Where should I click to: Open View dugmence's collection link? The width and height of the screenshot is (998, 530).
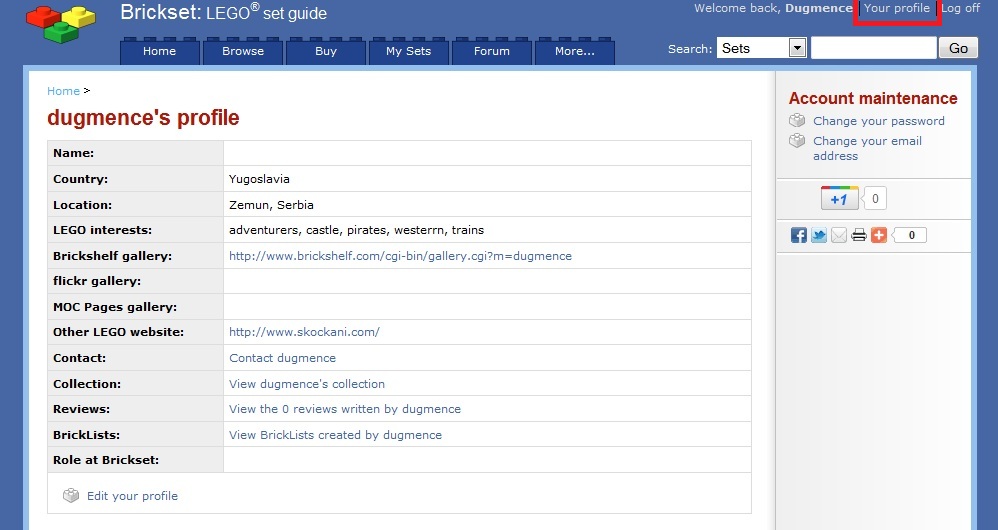(x=307, y=384)
